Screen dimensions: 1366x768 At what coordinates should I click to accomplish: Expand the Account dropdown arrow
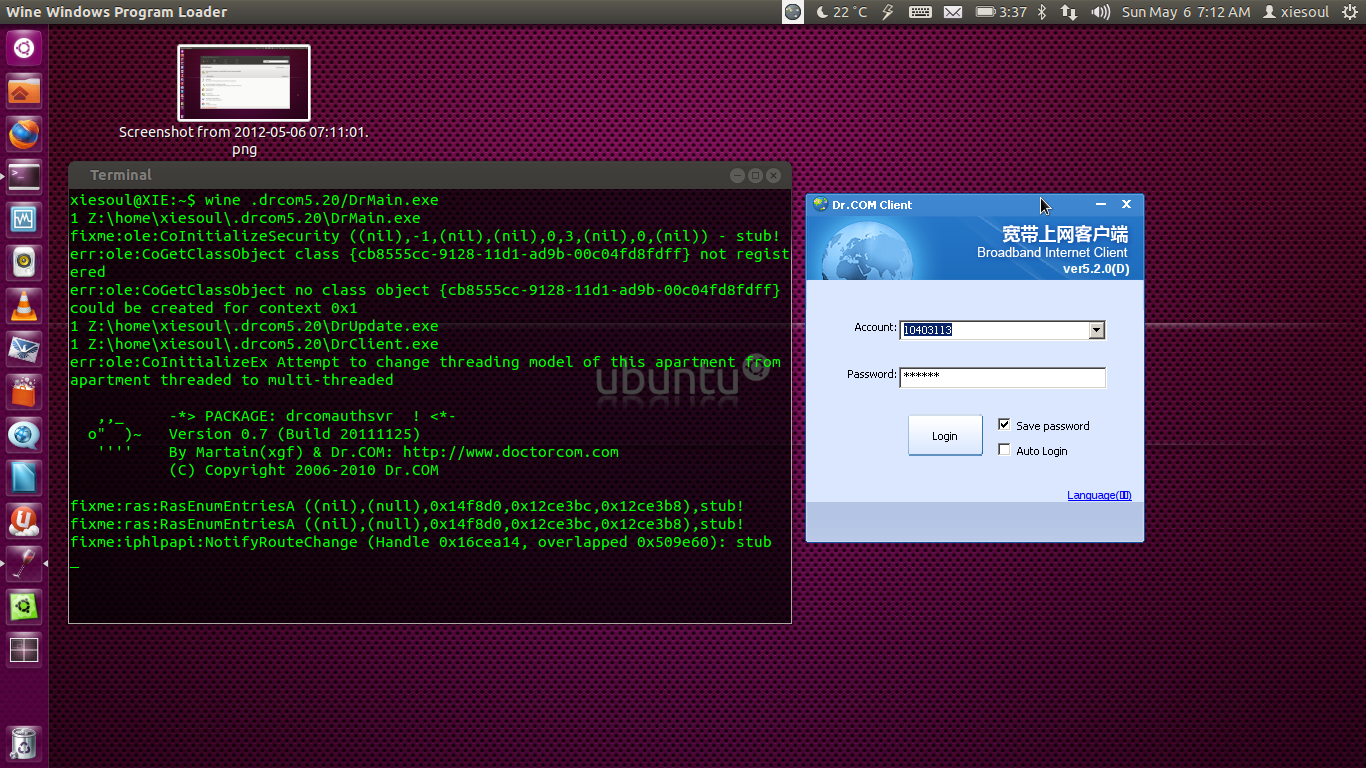(x=1096, y=330)
